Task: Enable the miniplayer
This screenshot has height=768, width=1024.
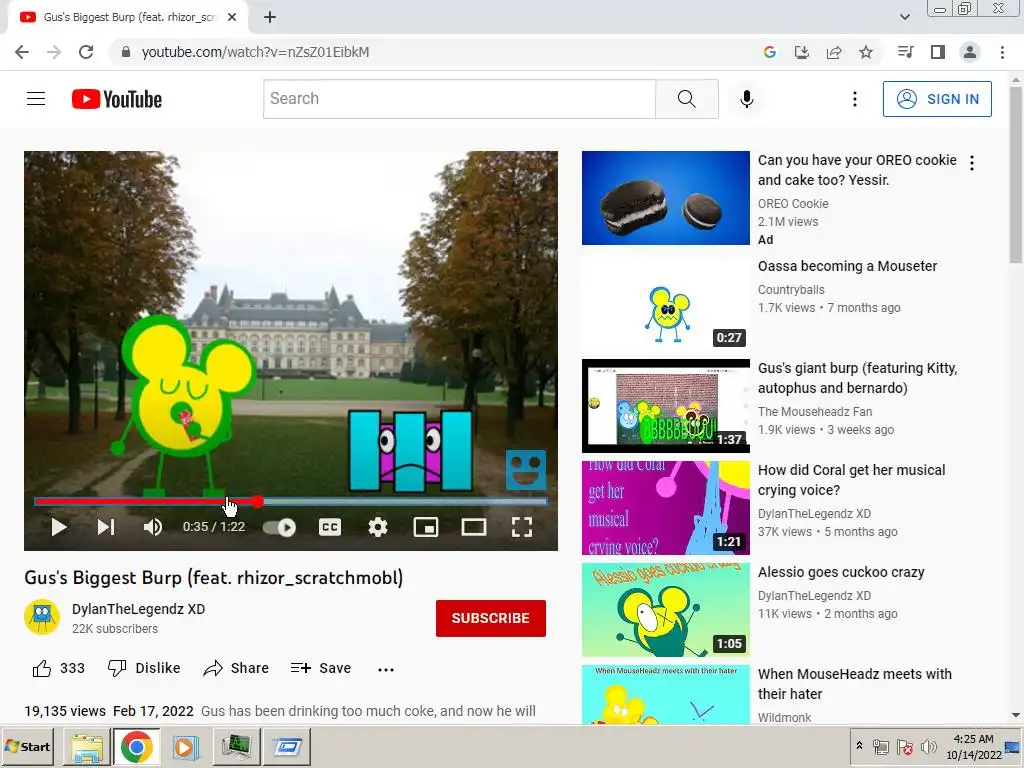Action: [426, 527]
